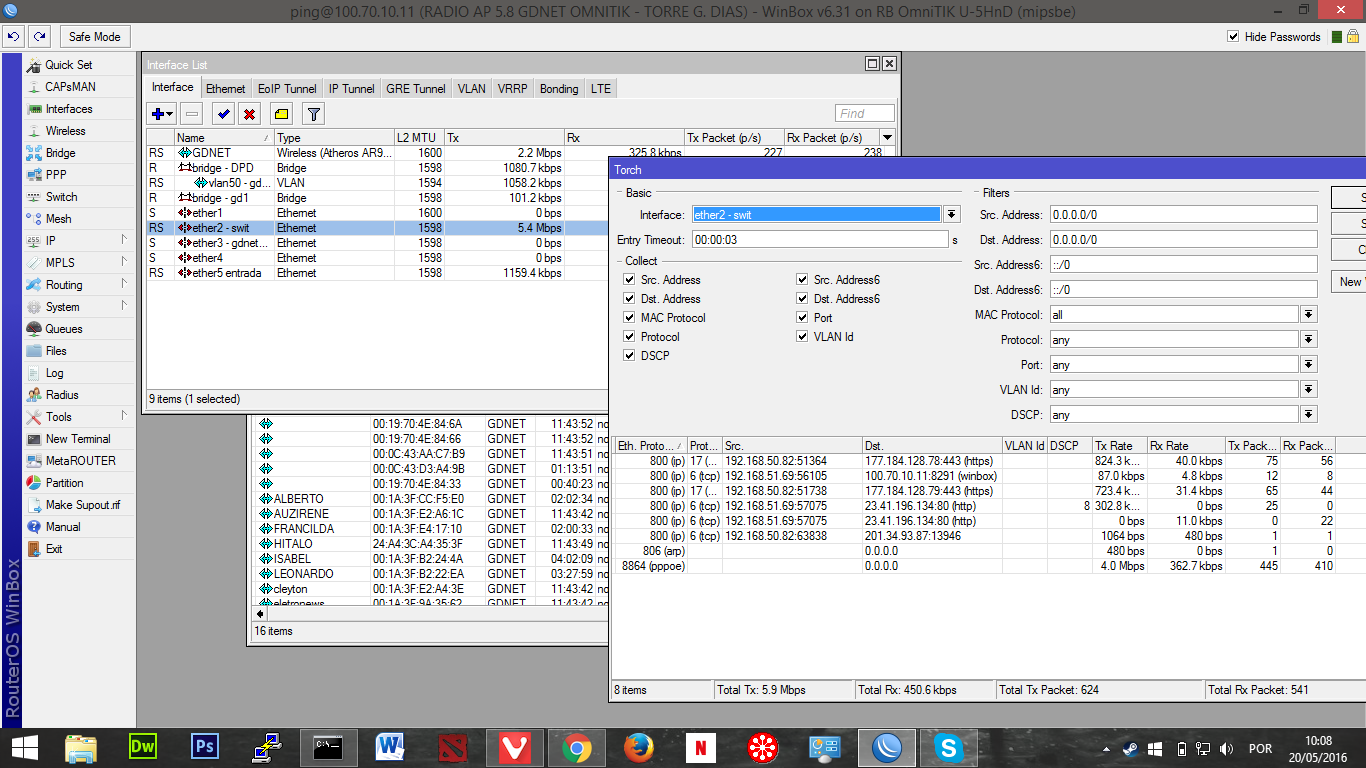Toggle MAC Protocol checkbox in Collect

(630, 318)
